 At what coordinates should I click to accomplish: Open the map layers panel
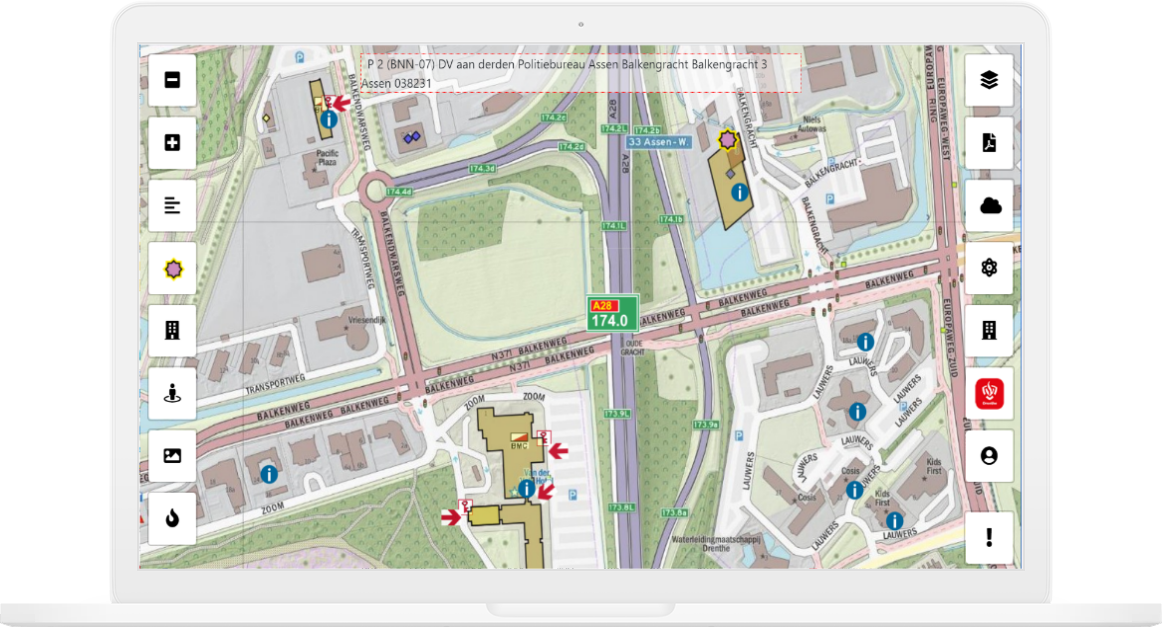click(x=989, y=80)
